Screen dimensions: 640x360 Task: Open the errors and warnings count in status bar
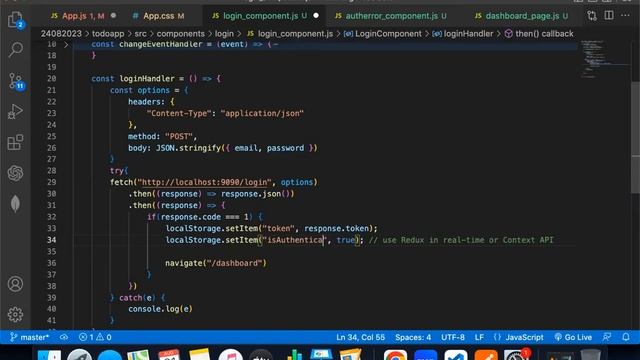(95, 337)
